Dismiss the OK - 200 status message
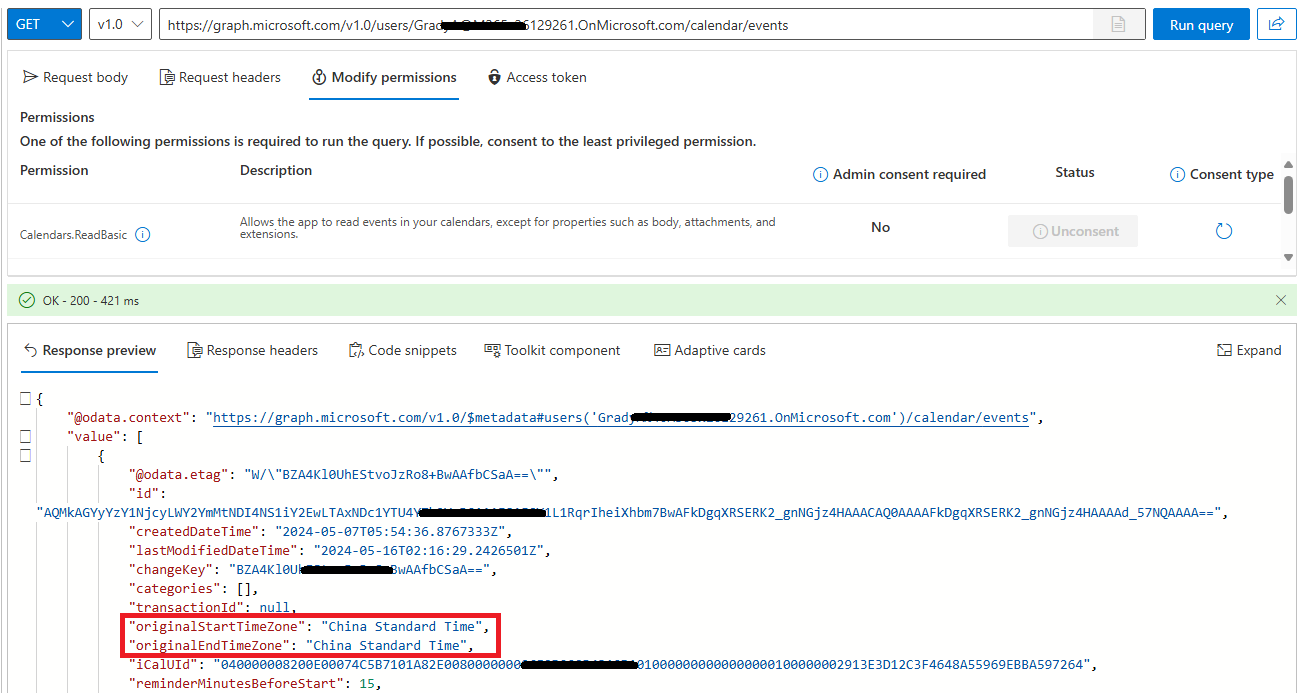 pos(1281,300)
